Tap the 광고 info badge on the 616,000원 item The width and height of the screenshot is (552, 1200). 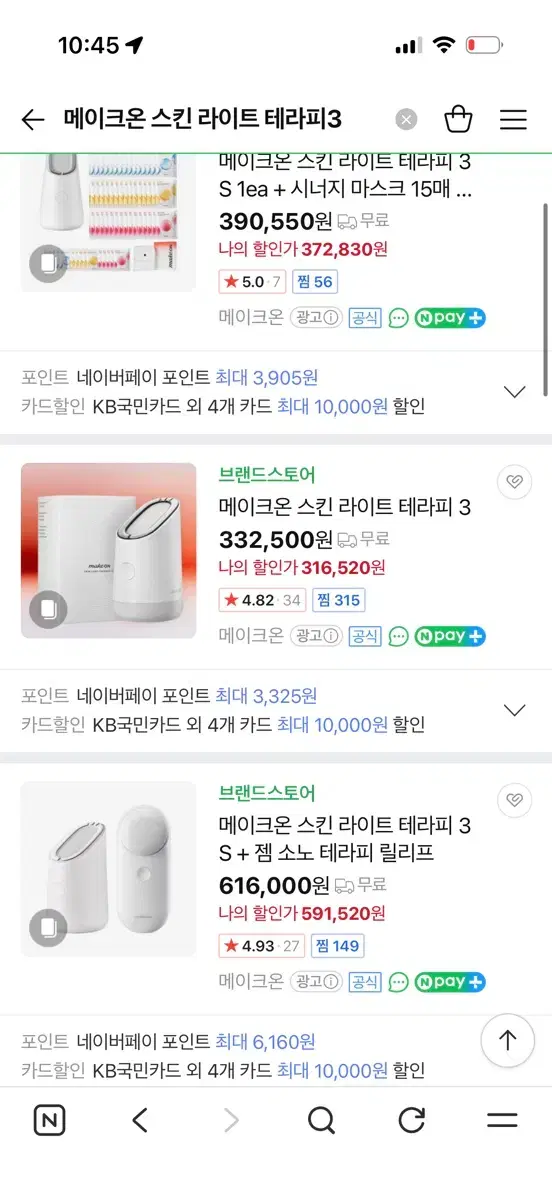(317, 982)
